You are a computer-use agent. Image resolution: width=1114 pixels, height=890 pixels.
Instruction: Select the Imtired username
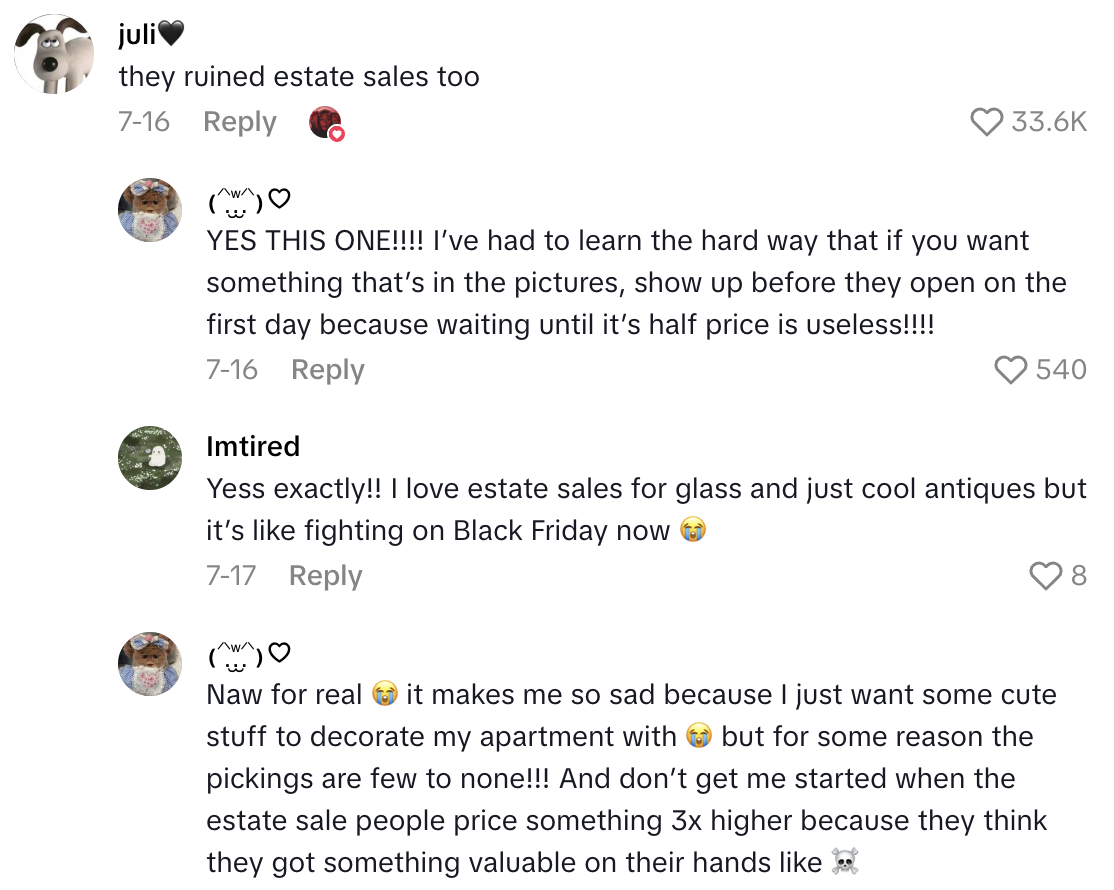point(253,447)
